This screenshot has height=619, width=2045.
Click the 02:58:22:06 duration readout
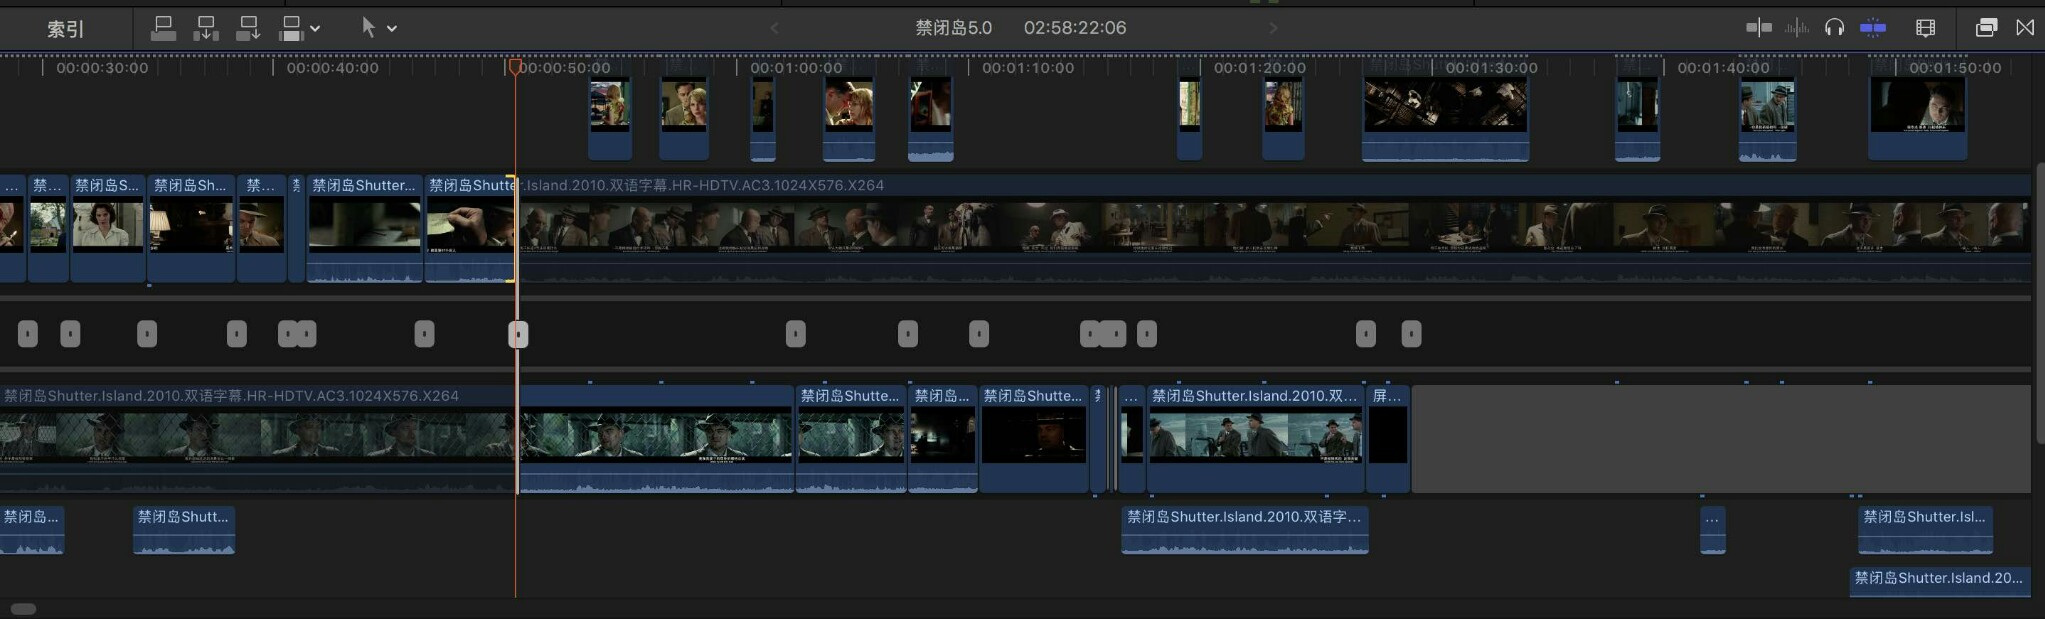tap(1075, 28)
